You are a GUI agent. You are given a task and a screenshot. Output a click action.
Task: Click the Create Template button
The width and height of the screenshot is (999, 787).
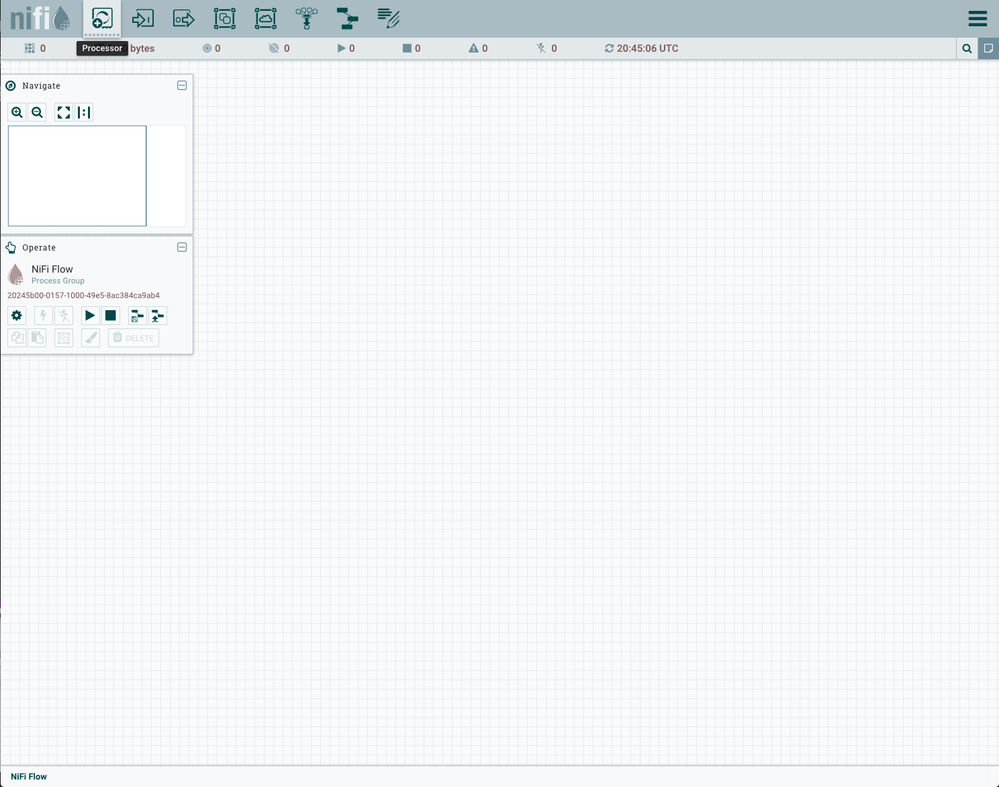point(137,315)
